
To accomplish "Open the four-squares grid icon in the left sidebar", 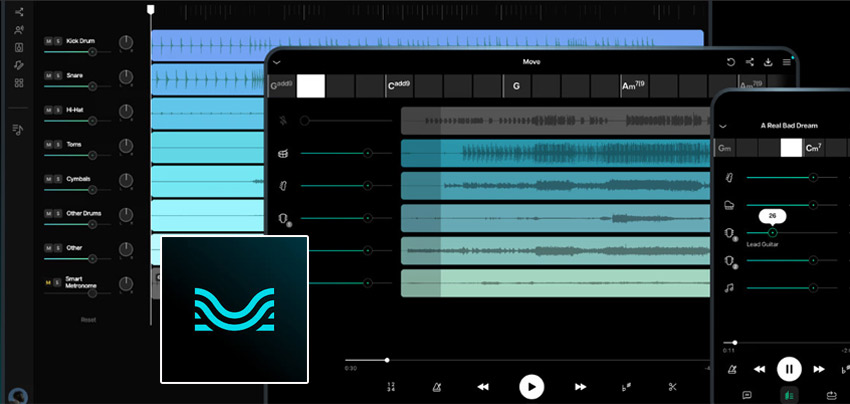I will pos(20,83).
